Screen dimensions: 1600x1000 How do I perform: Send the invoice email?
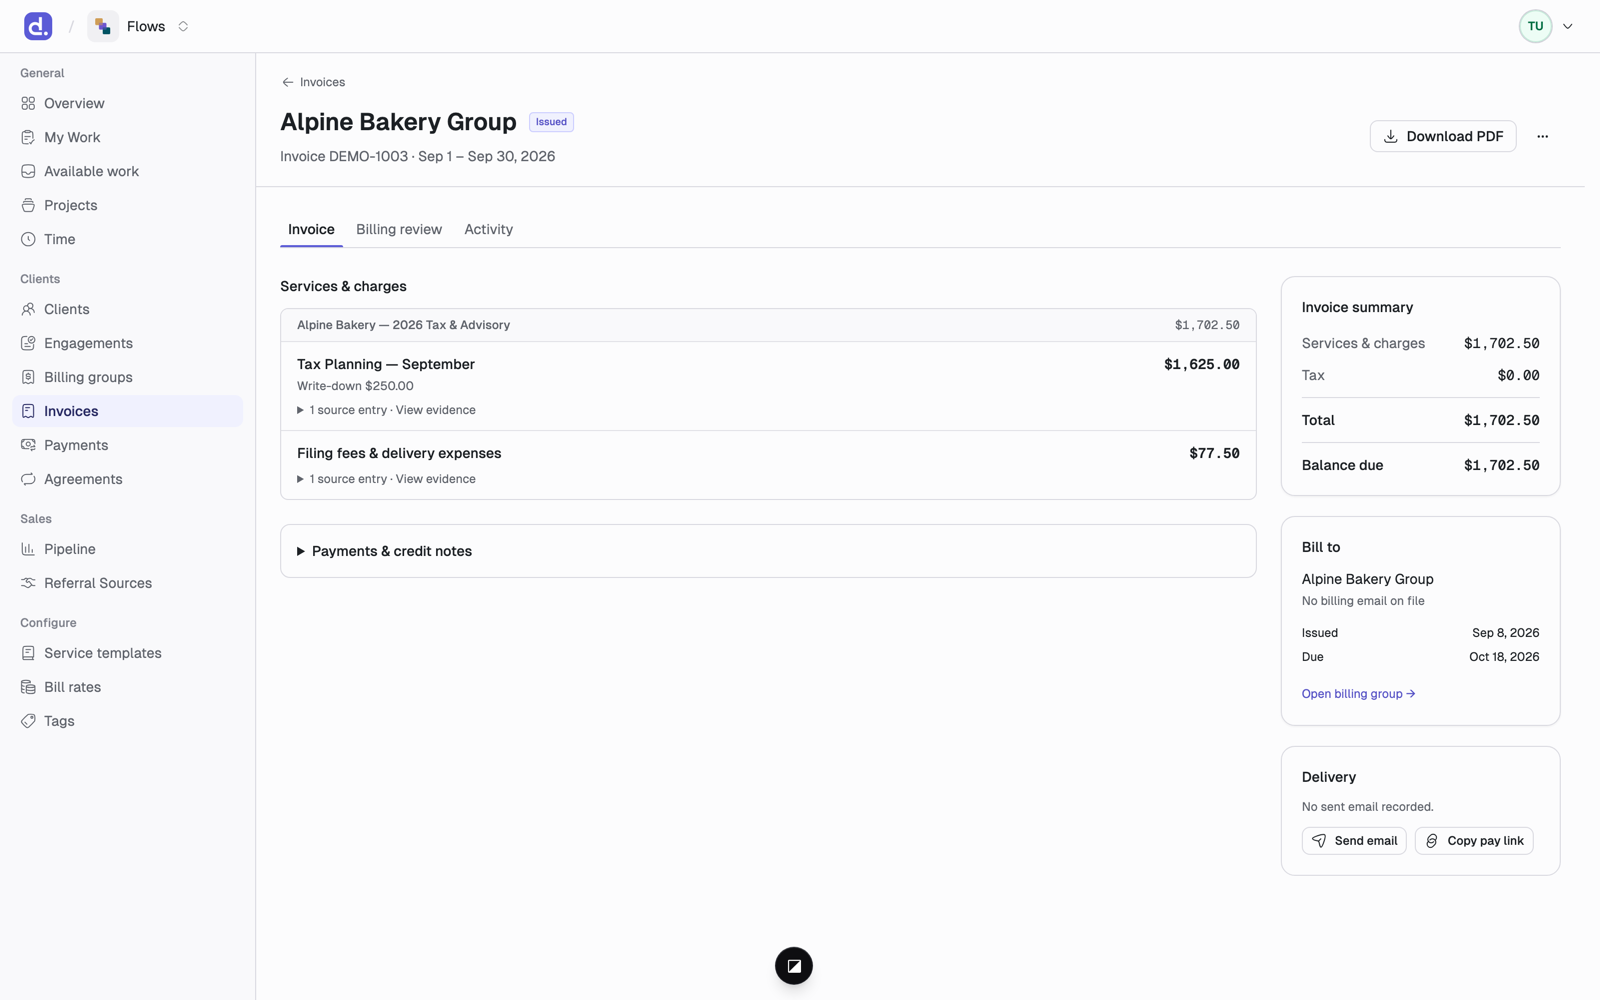pyautogui.click(x=1354, y=841)
